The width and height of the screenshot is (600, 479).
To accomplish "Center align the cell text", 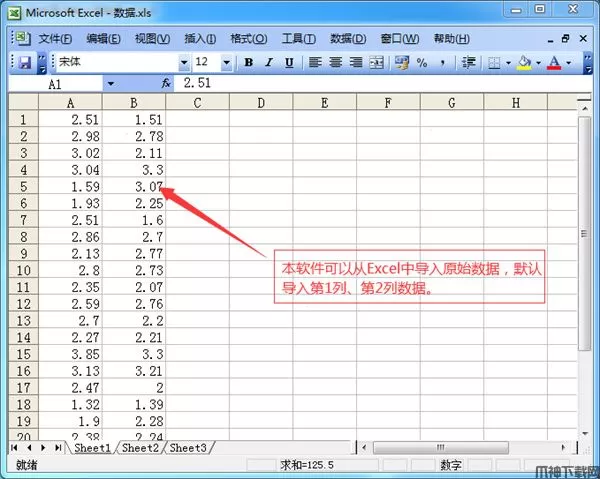I will (x=334, y=62).
